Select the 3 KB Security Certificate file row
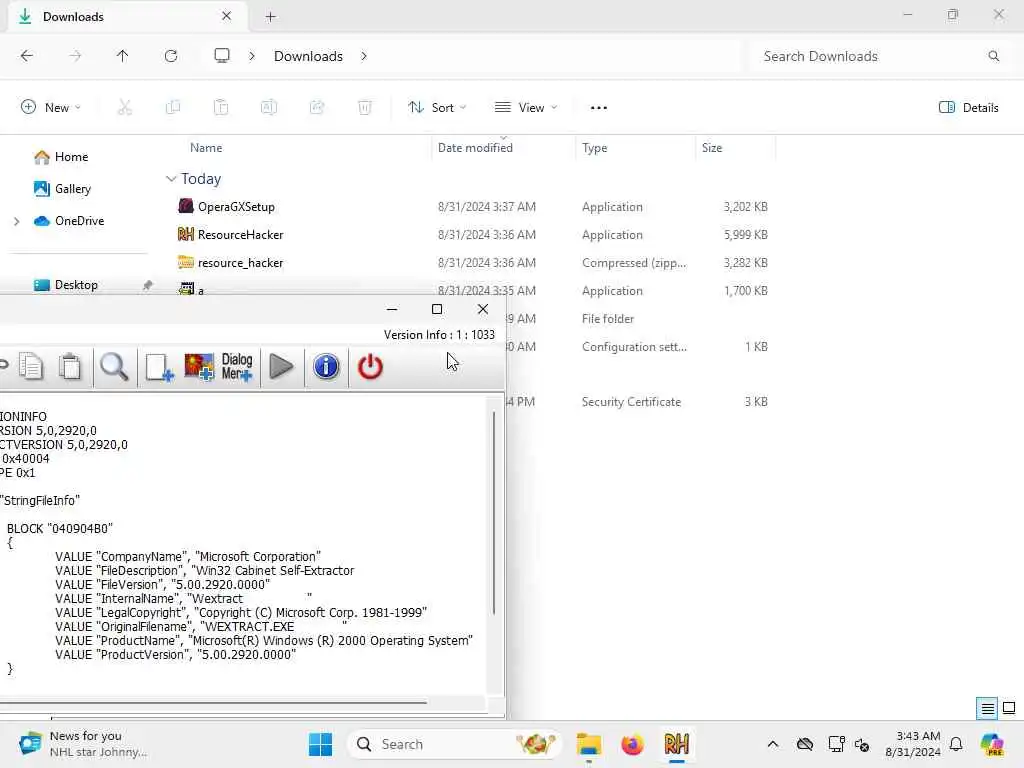1024x768 pixels. 640,402
